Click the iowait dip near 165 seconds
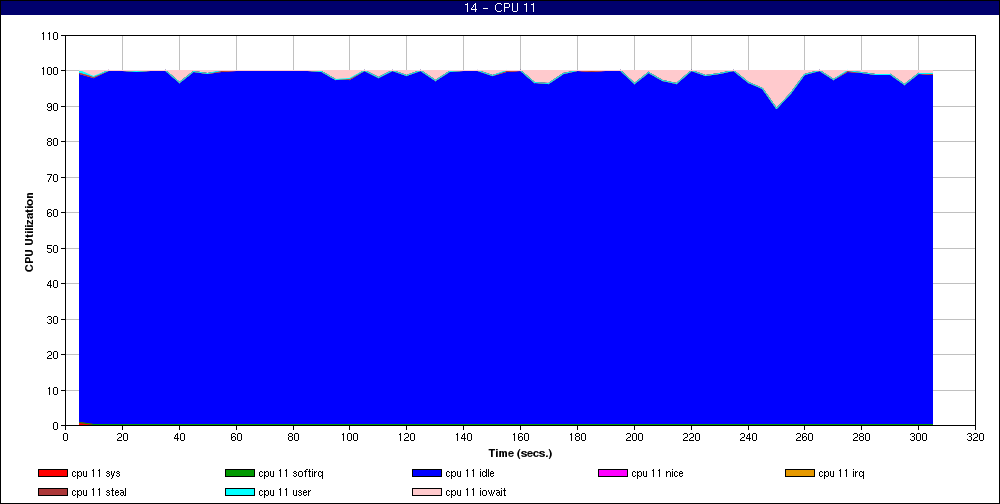The image size is (1000, 504). click(542, 78)
